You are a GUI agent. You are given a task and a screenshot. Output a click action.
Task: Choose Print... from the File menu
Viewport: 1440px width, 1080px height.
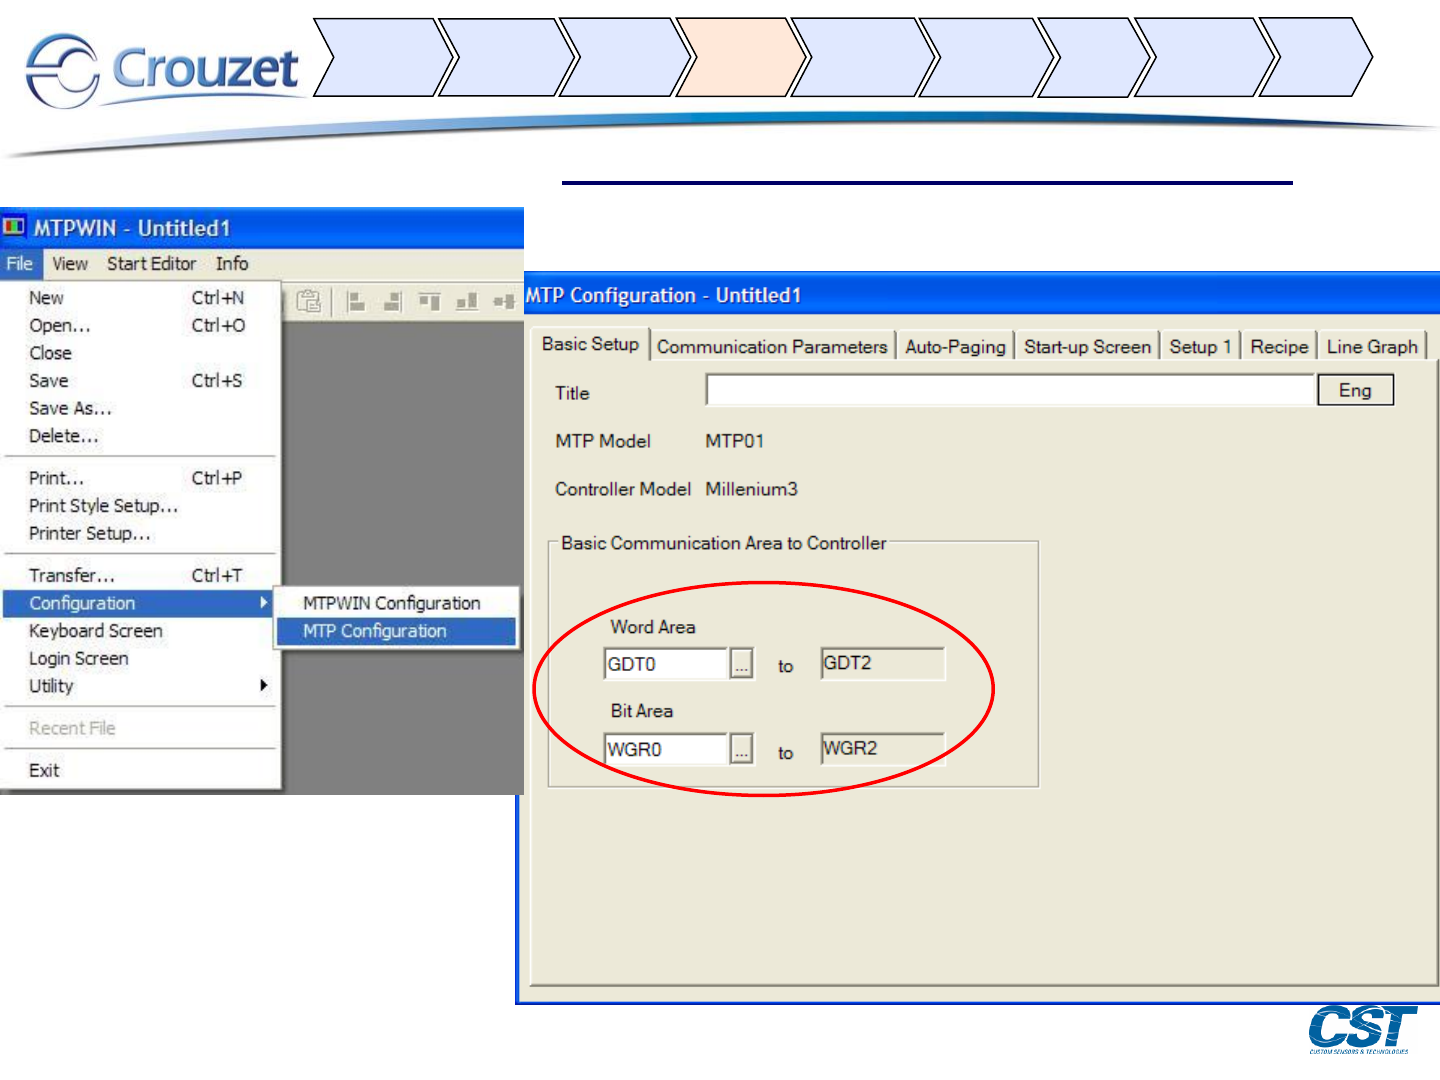point(139,478)
